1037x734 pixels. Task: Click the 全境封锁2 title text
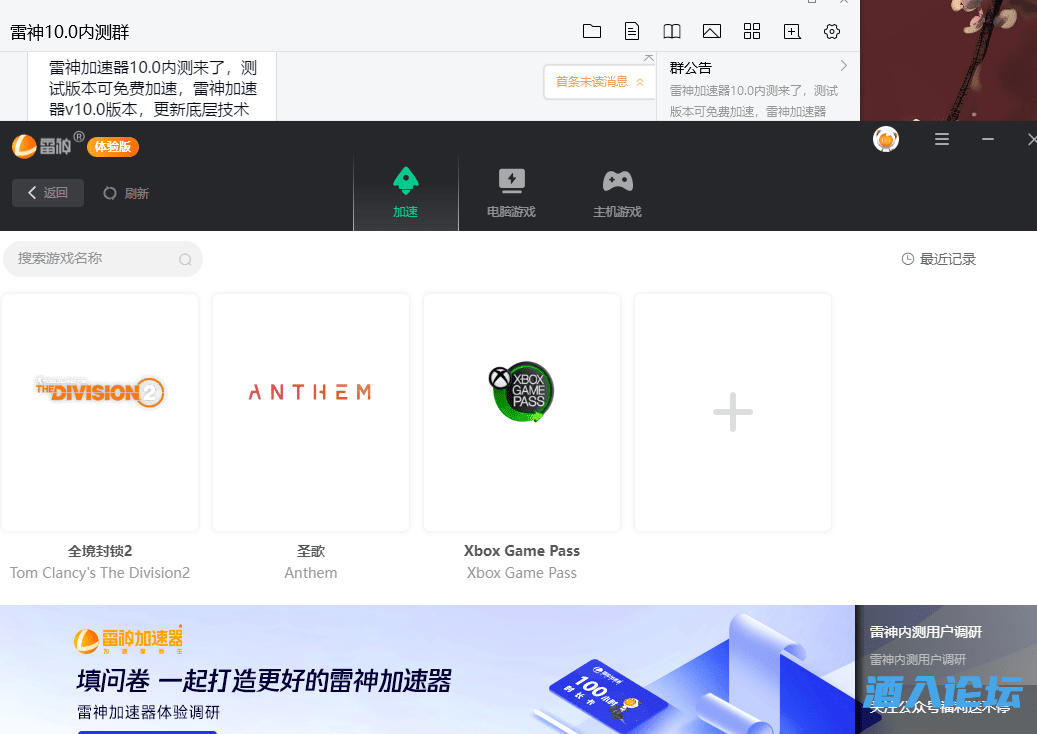(x=100, y=551)
